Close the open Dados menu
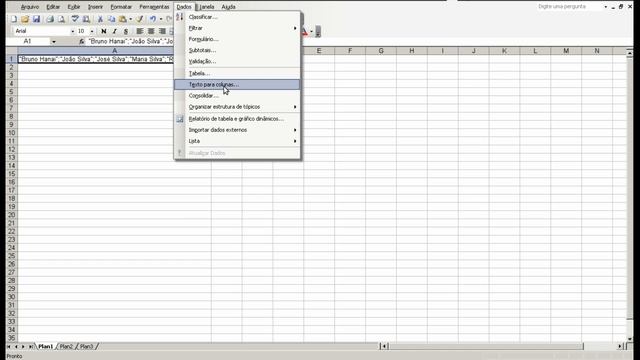 (x=184, y=7)
